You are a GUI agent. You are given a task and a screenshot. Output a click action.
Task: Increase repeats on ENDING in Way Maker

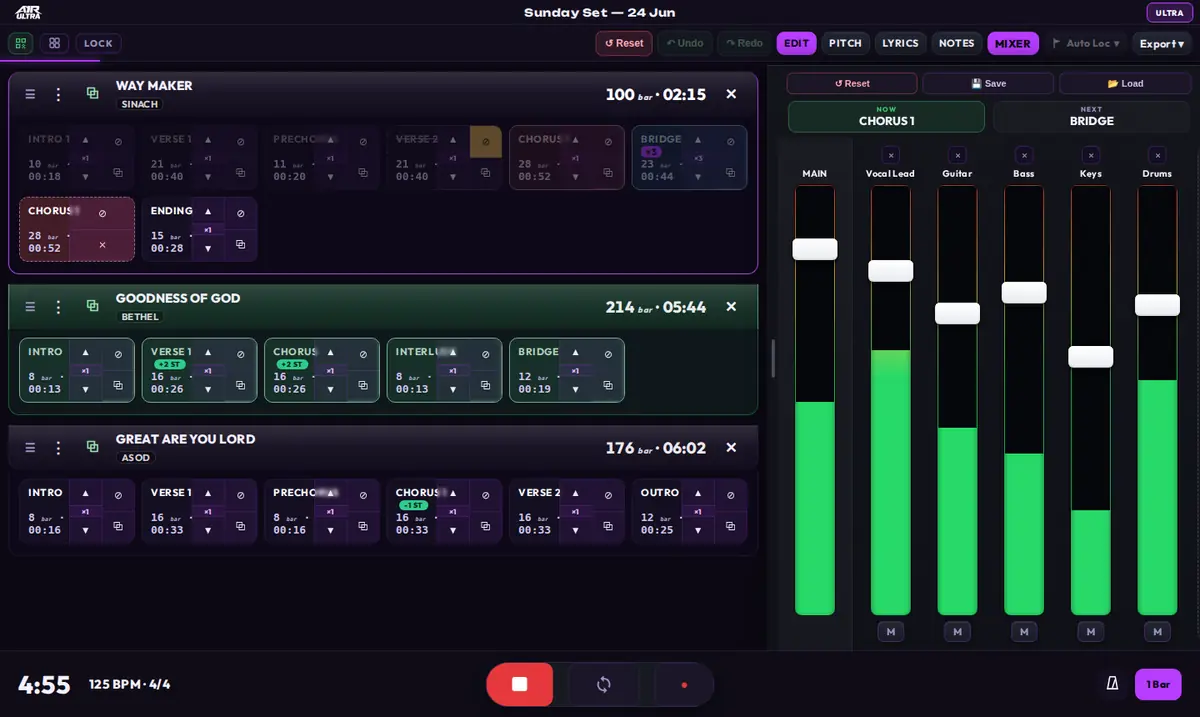coord(208,211)
